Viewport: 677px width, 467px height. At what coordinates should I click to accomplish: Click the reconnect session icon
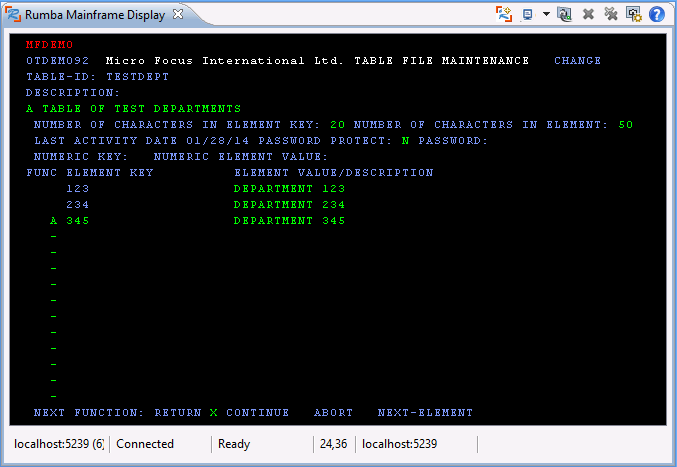[x=565, y=14]
